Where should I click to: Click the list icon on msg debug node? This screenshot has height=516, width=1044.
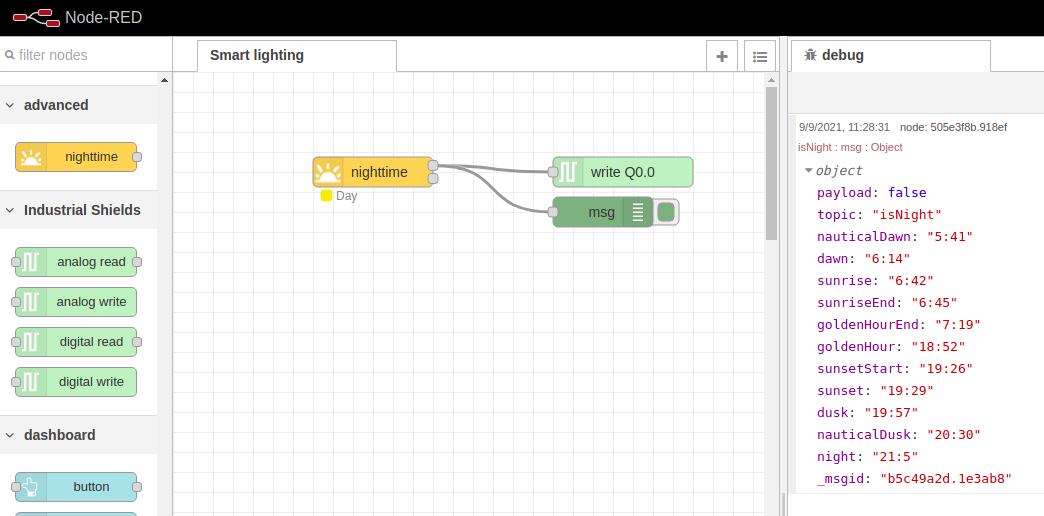[x=638, y=212]
